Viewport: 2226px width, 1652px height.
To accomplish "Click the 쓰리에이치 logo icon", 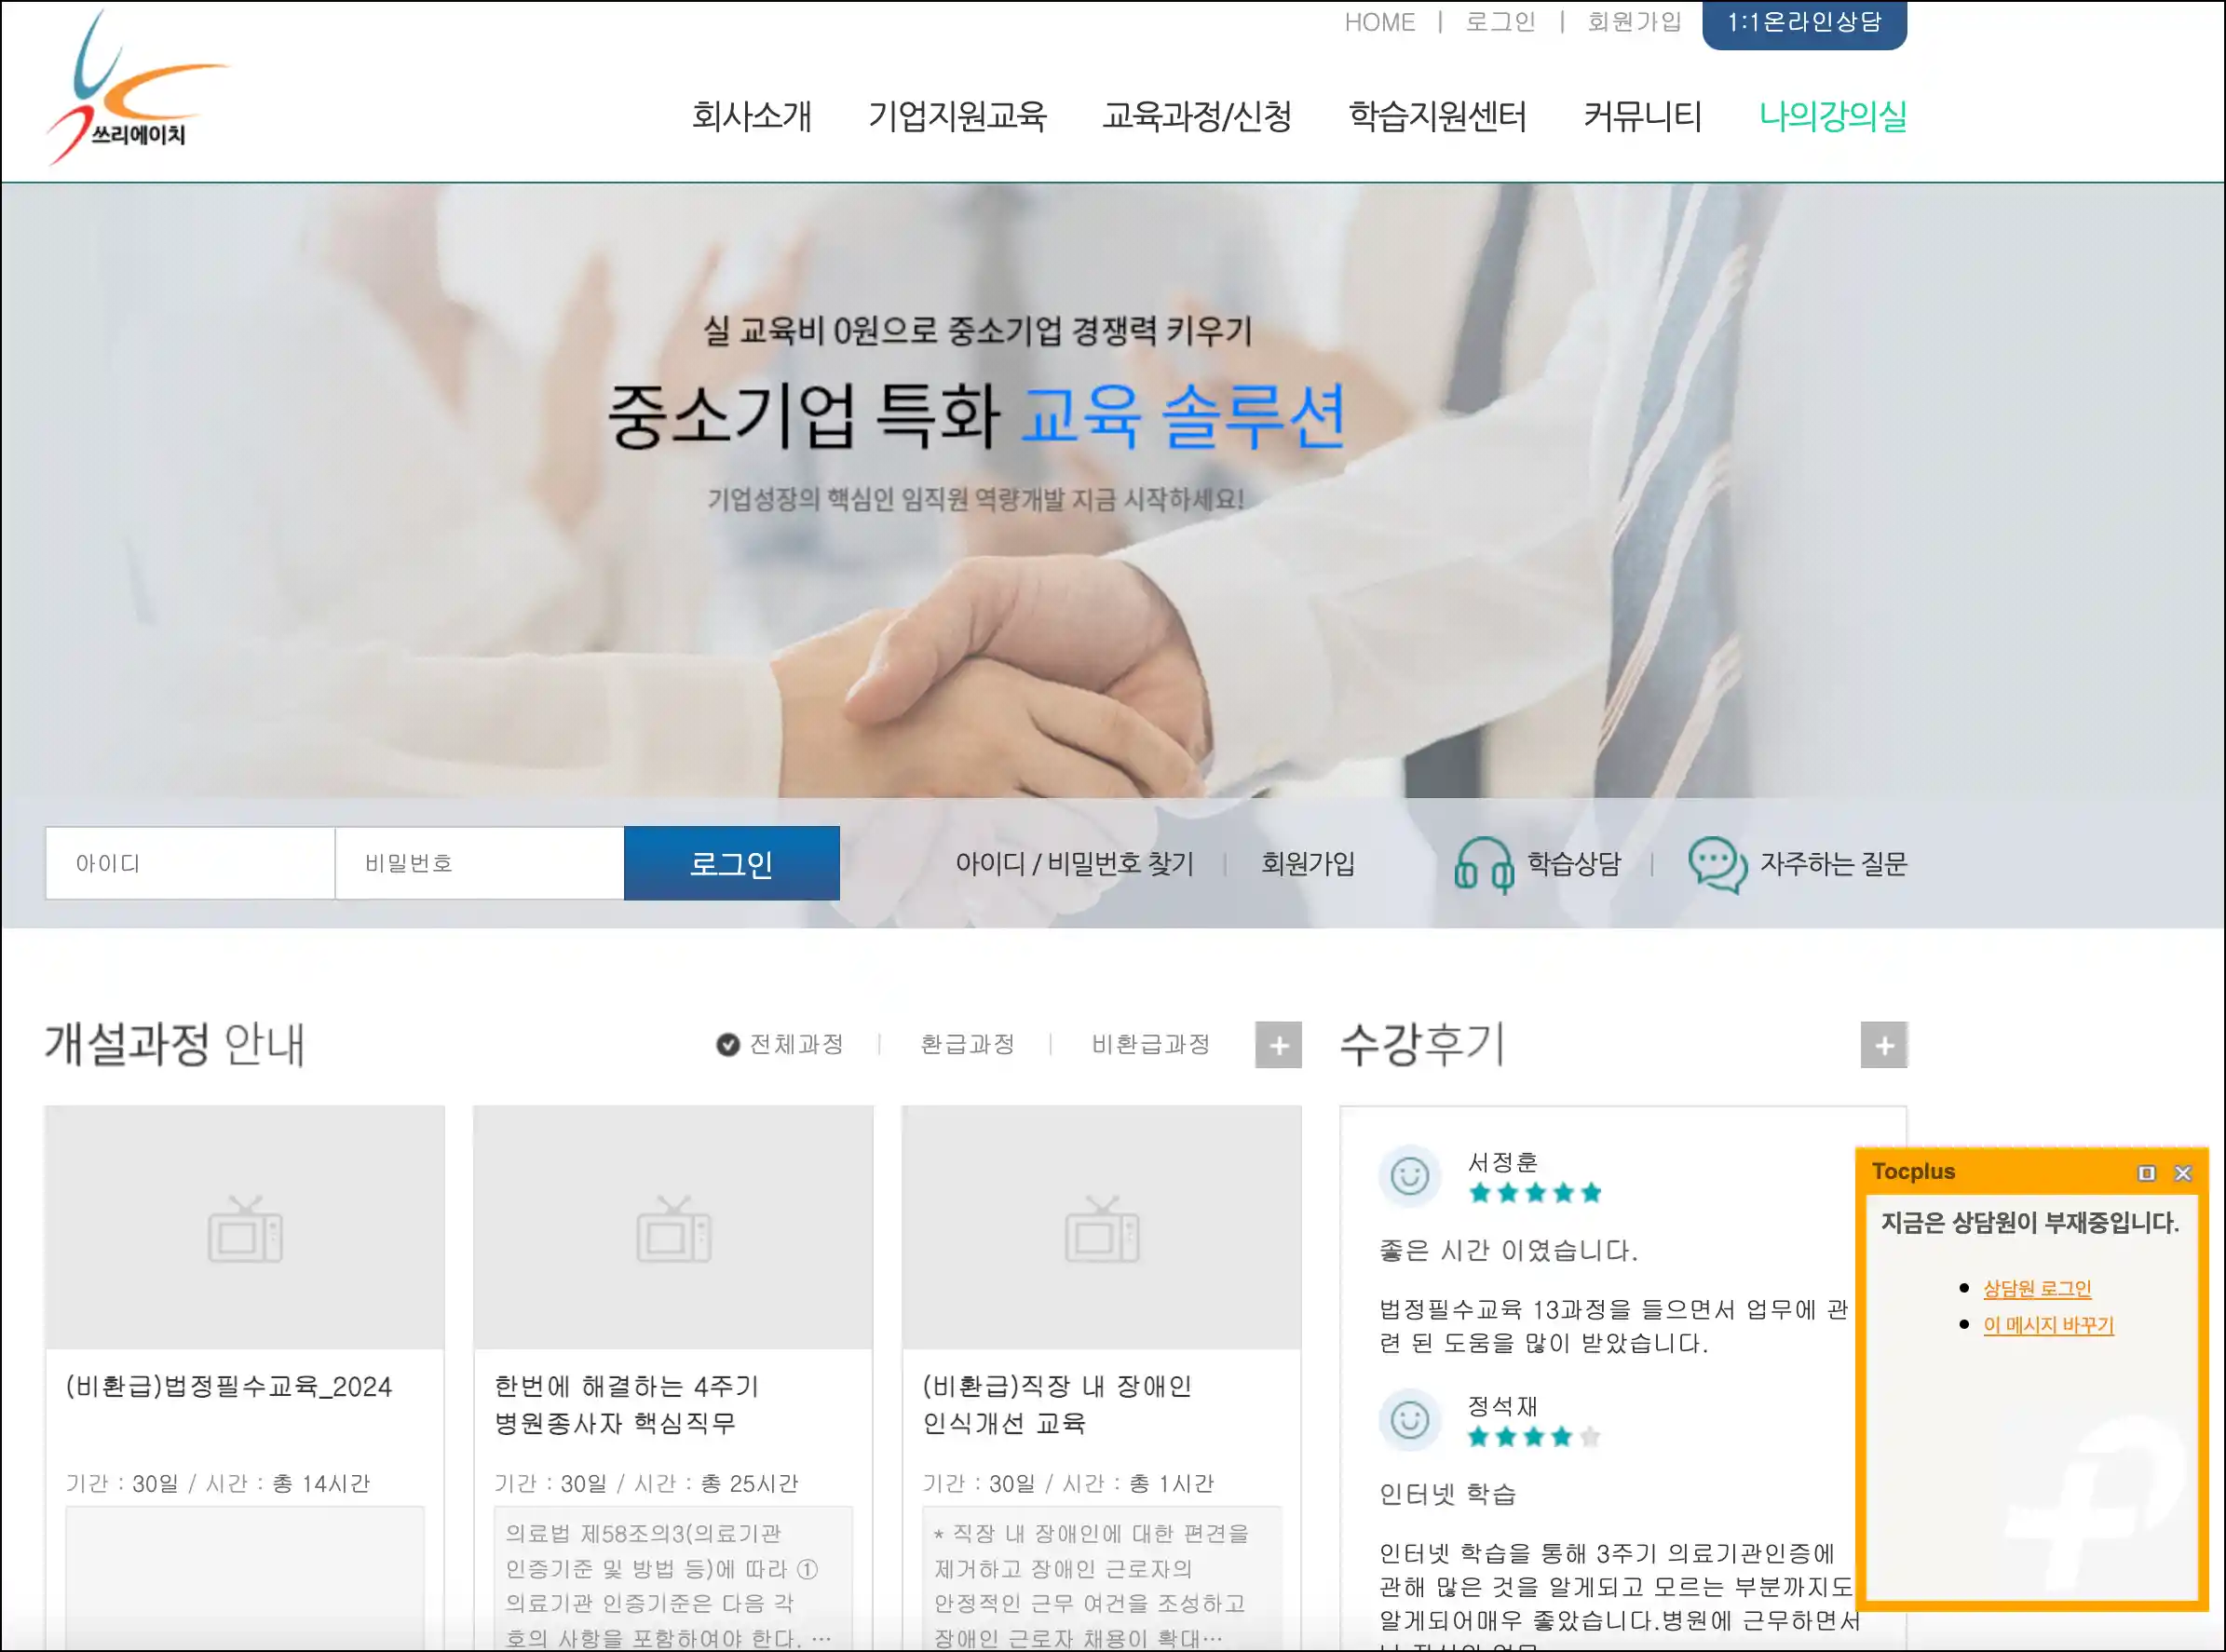I will pyautogui.click(x=133, y=89).
